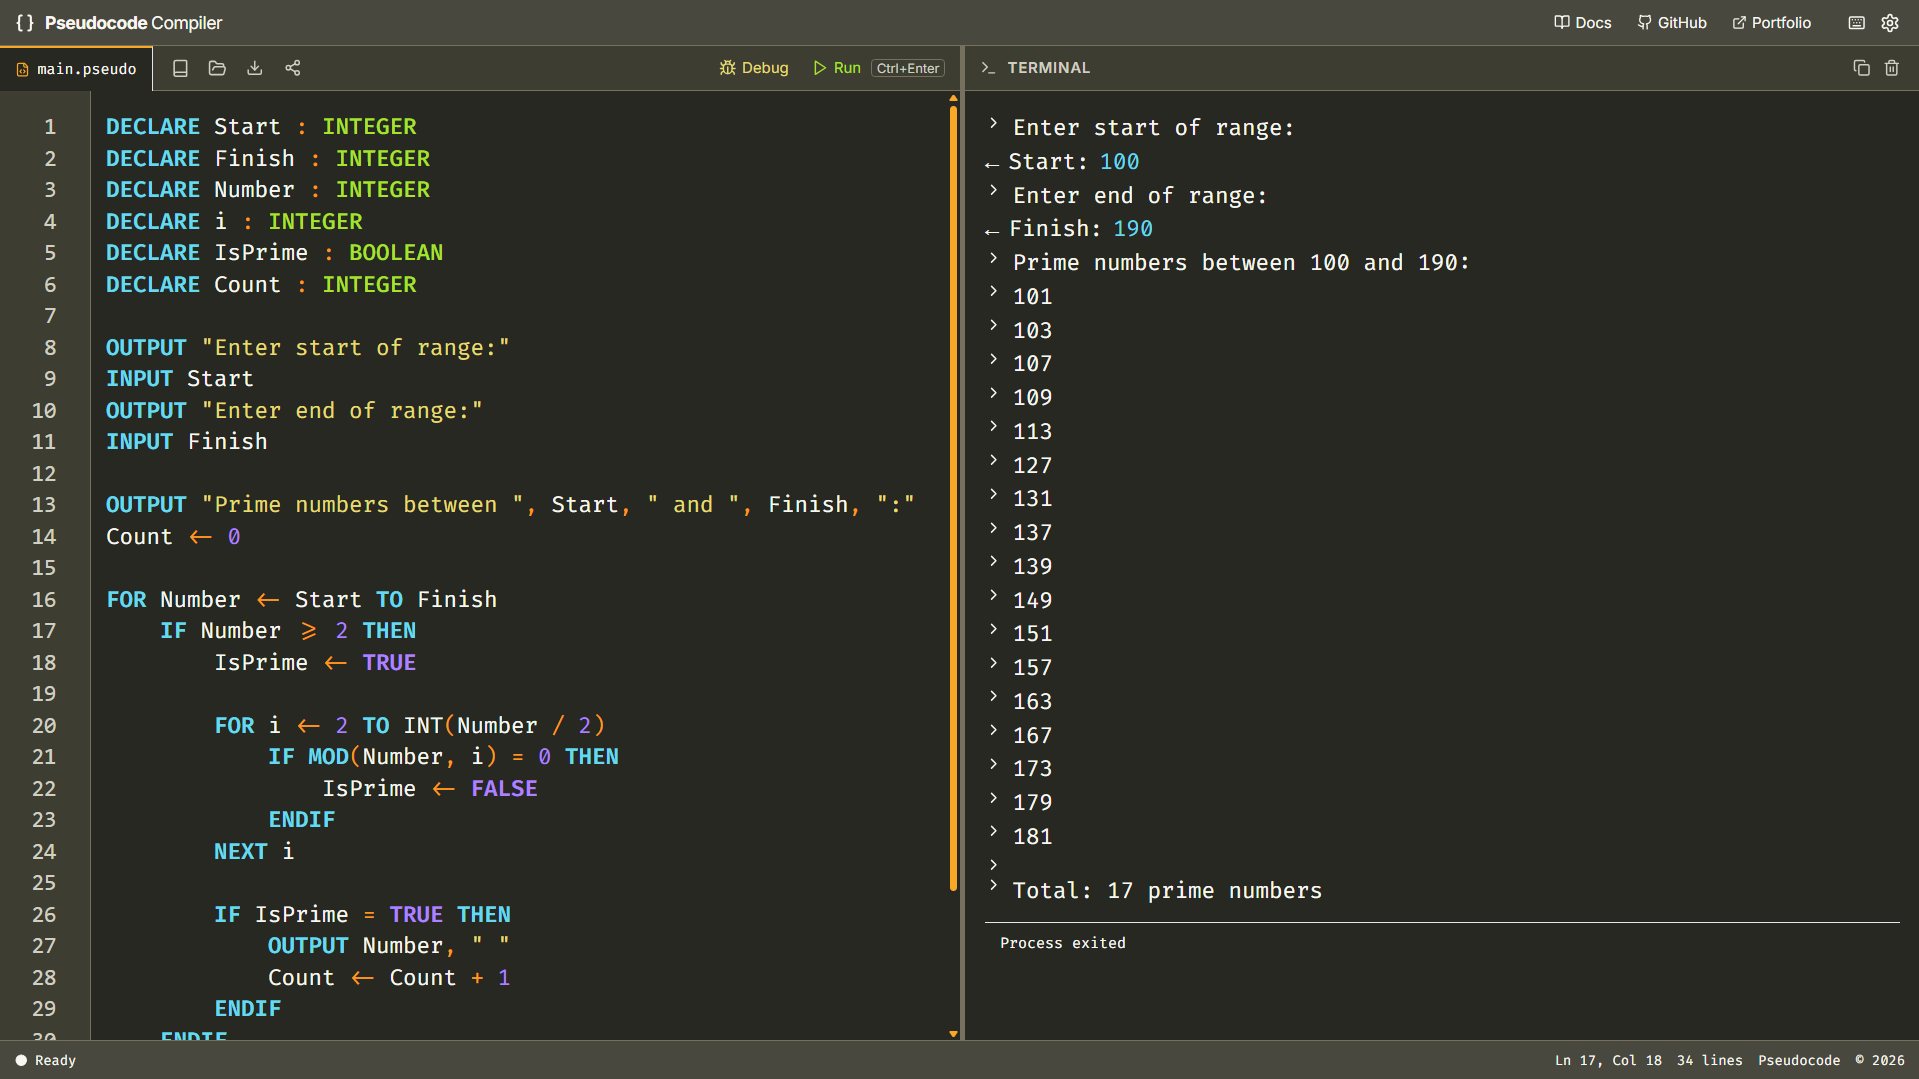The width and height of the screenshot is (1919, 1079).
Task: Click the output line showing 101
Action: tap(1032, 297)
